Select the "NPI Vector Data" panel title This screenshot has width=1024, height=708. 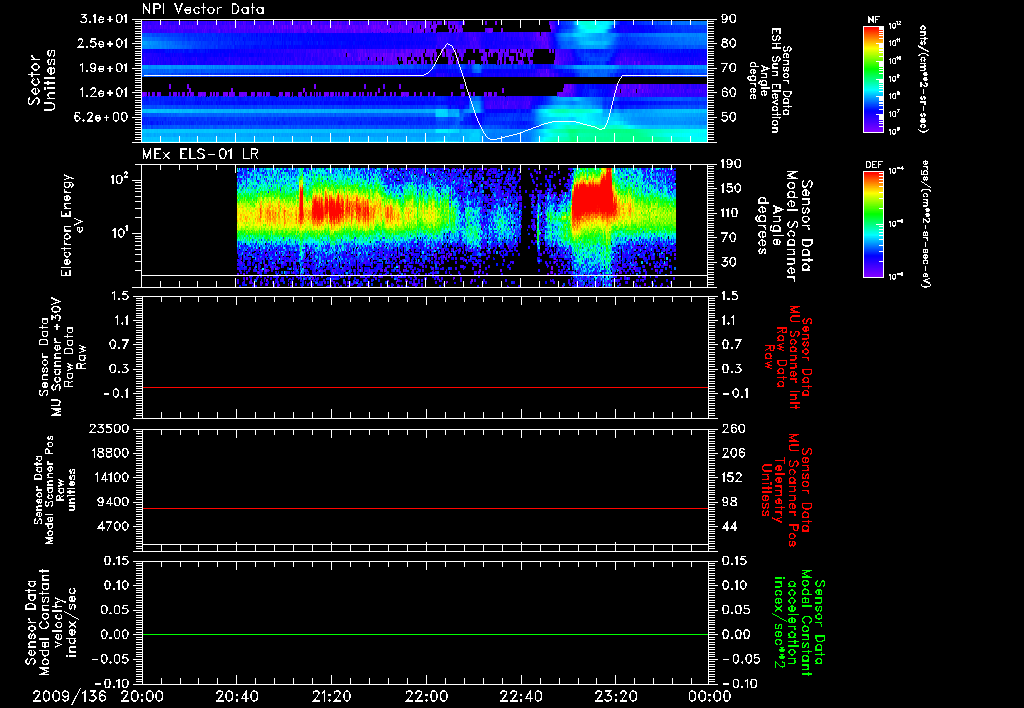click(x=204, y=9)
